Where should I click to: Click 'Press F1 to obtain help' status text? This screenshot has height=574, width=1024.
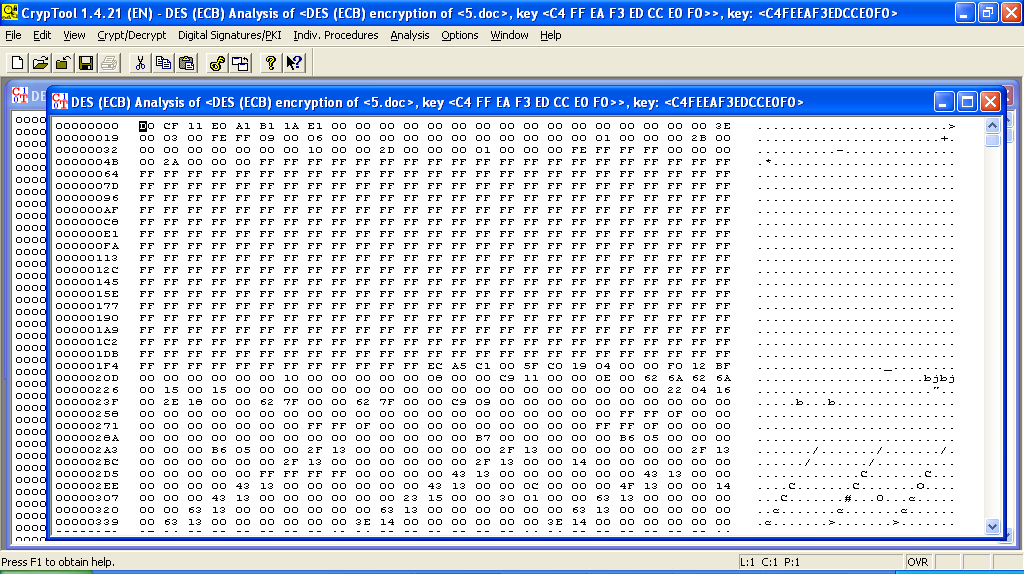pos(58,562)
